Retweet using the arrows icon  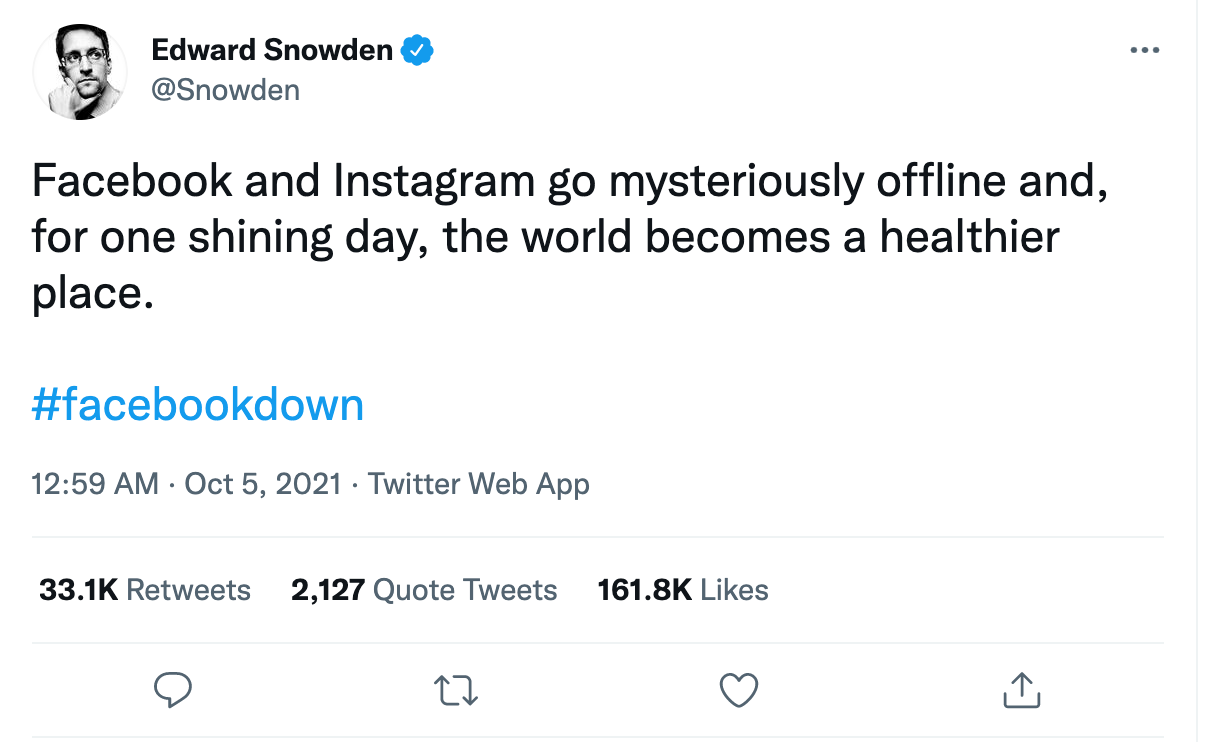pos(456,690)
